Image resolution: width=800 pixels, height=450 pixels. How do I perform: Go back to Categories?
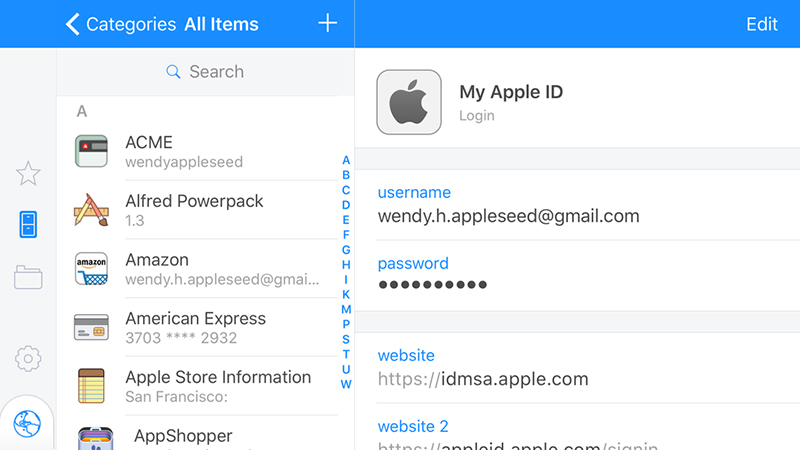(121, 24)
